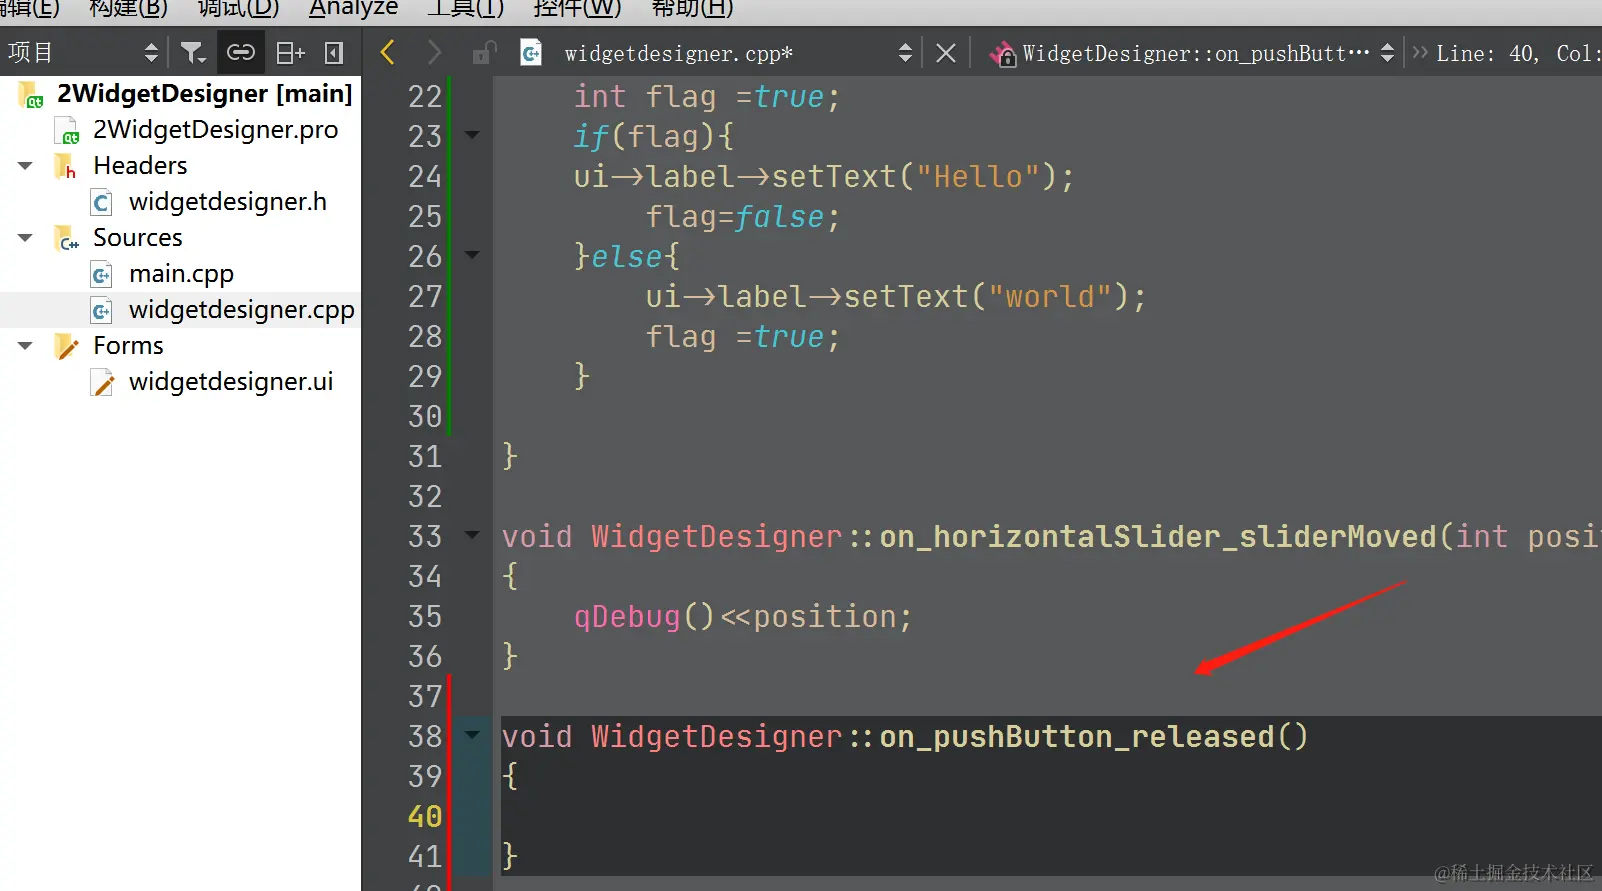Viewport: 1602px width, 891px height.
Task: Open the Analyze menu
Action: click(353, 9)
